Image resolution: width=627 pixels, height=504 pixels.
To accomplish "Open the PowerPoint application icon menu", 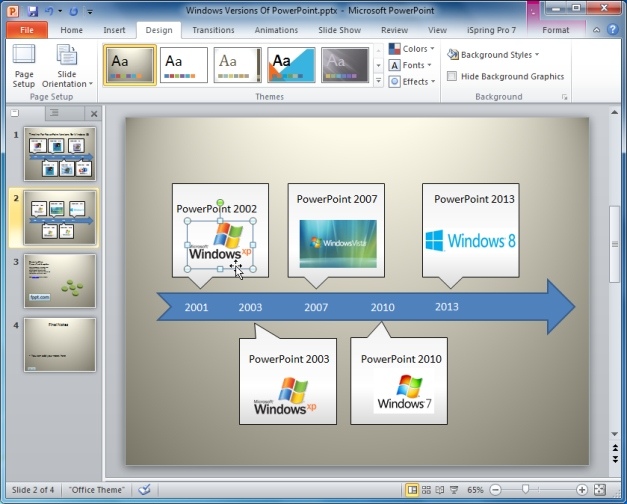I will pyautogui.click(x=13, y=11).
